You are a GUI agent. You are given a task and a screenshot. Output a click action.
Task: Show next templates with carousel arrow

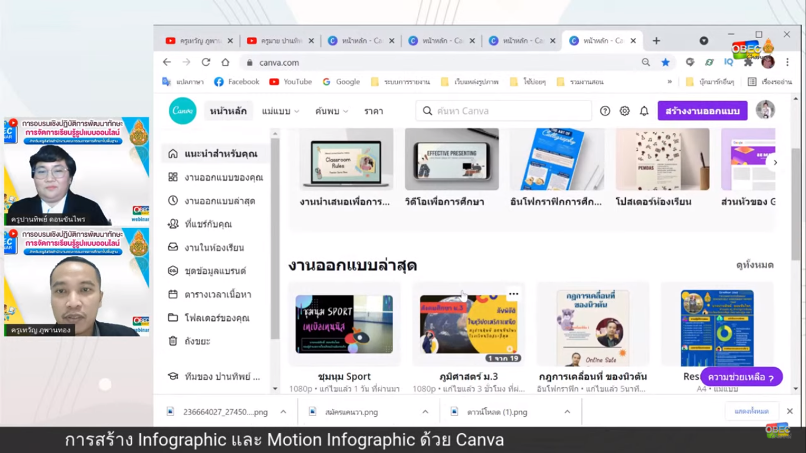coord(775,162)
